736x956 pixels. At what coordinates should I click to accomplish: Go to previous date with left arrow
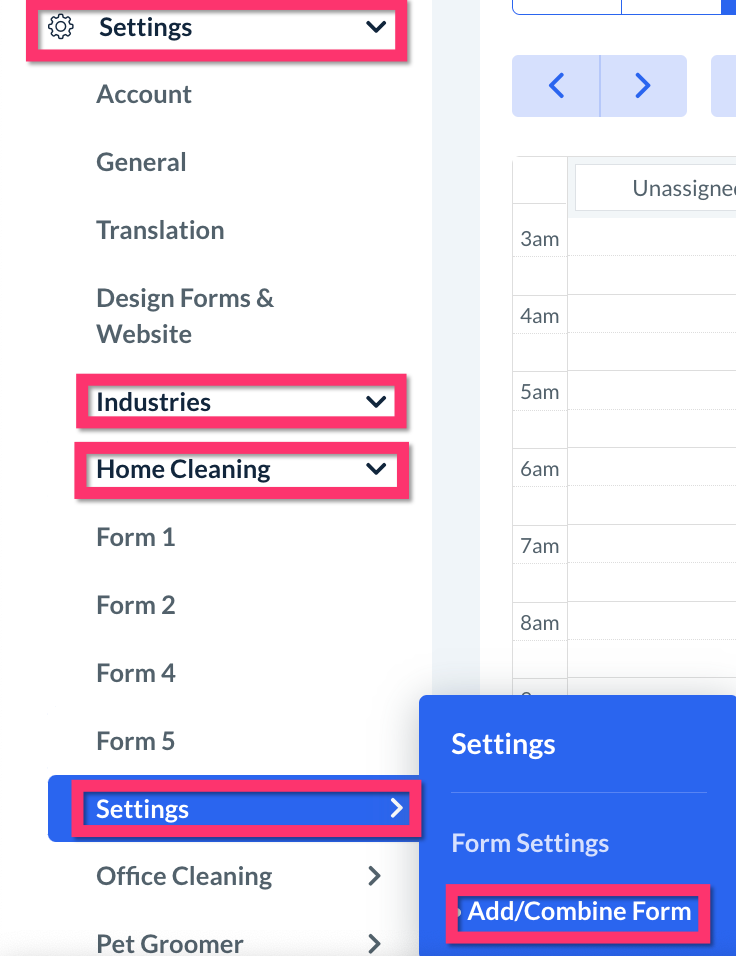(556, 86)
